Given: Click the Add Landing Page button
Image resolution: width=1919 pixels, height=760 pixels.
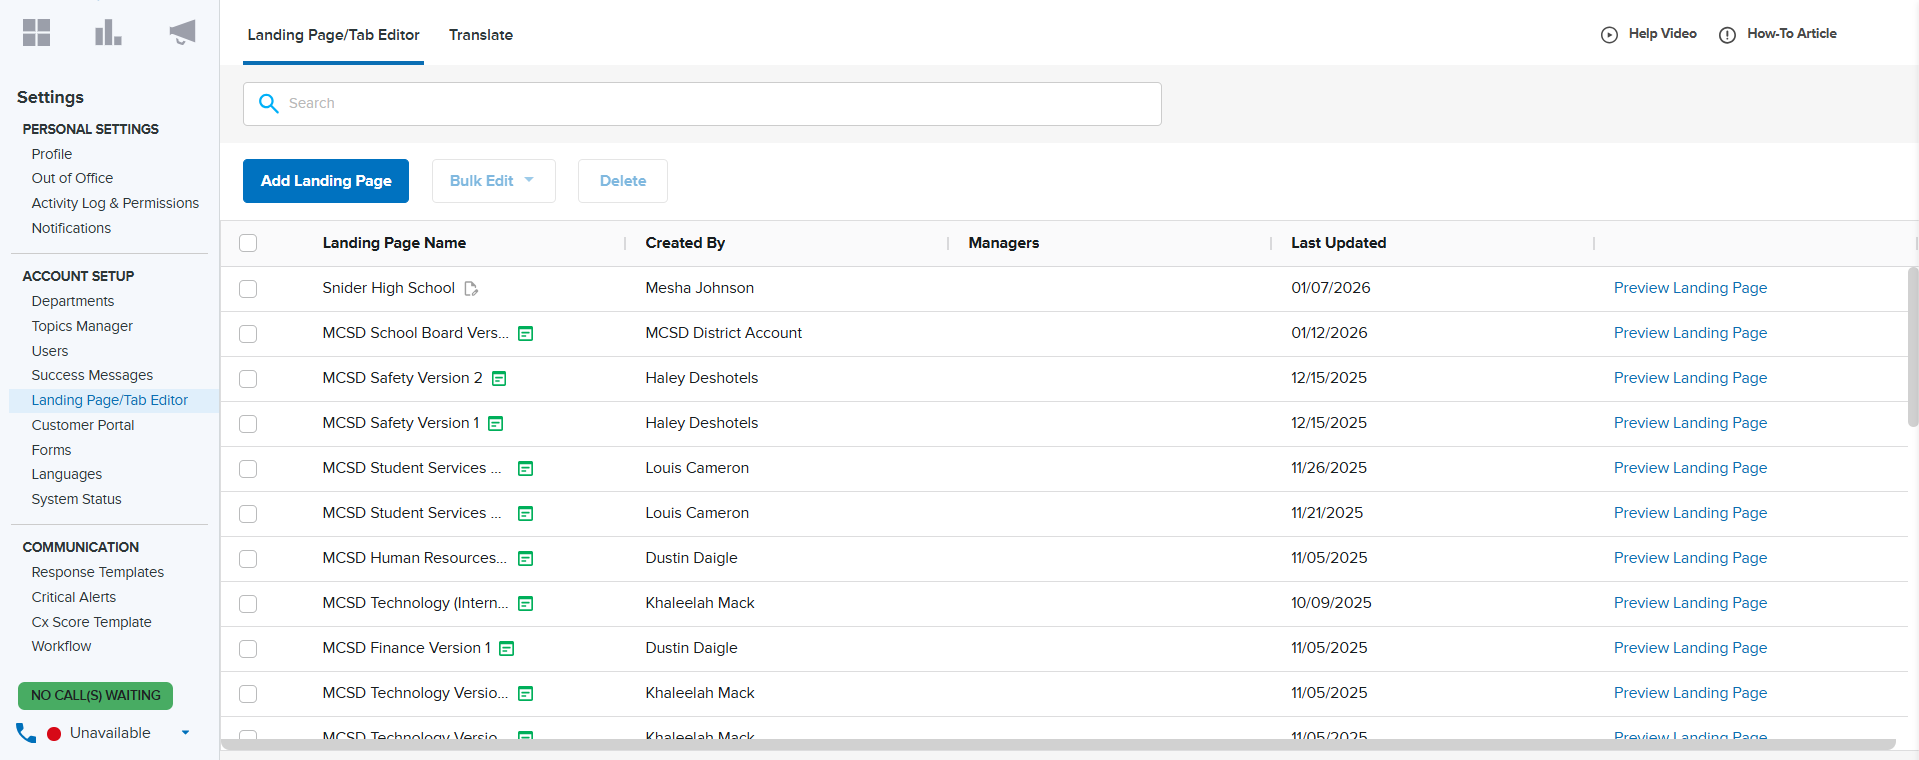Looking at the screenshot, I should 326,181.
